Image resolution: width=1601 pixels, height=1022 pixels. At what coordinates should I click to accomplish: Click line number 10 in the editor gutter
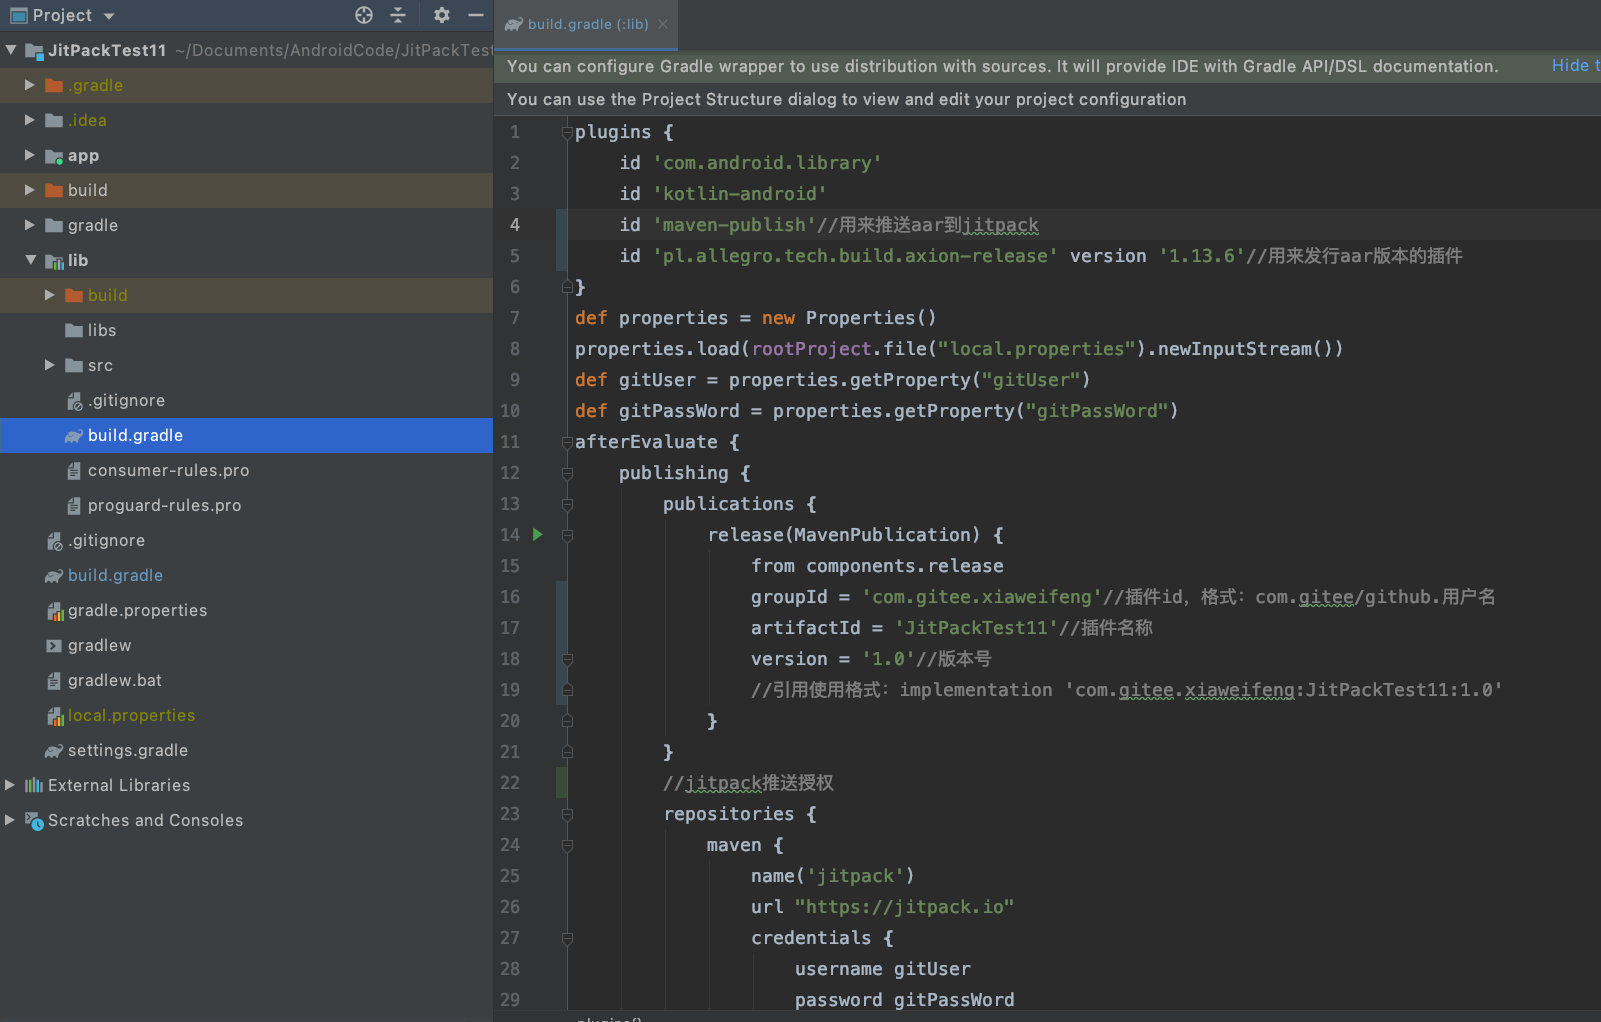point(510,410)
